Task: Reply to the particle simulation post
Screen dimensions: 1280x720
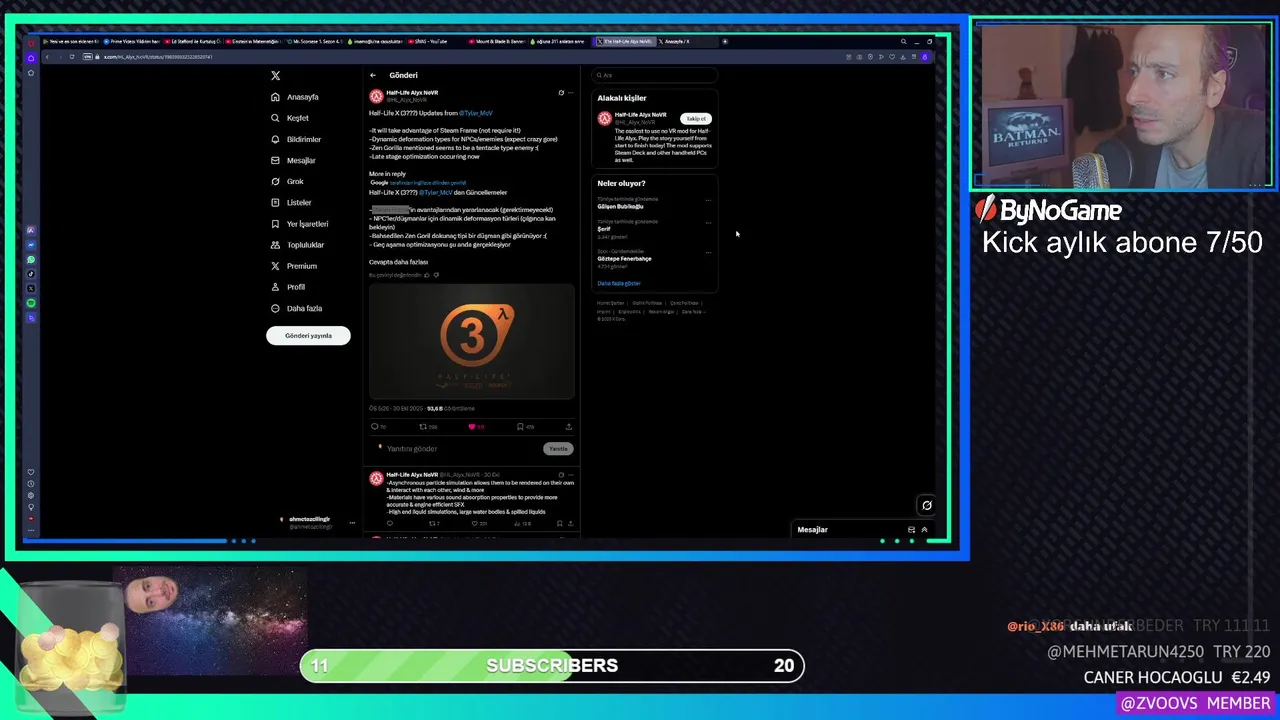Action: 390,523
